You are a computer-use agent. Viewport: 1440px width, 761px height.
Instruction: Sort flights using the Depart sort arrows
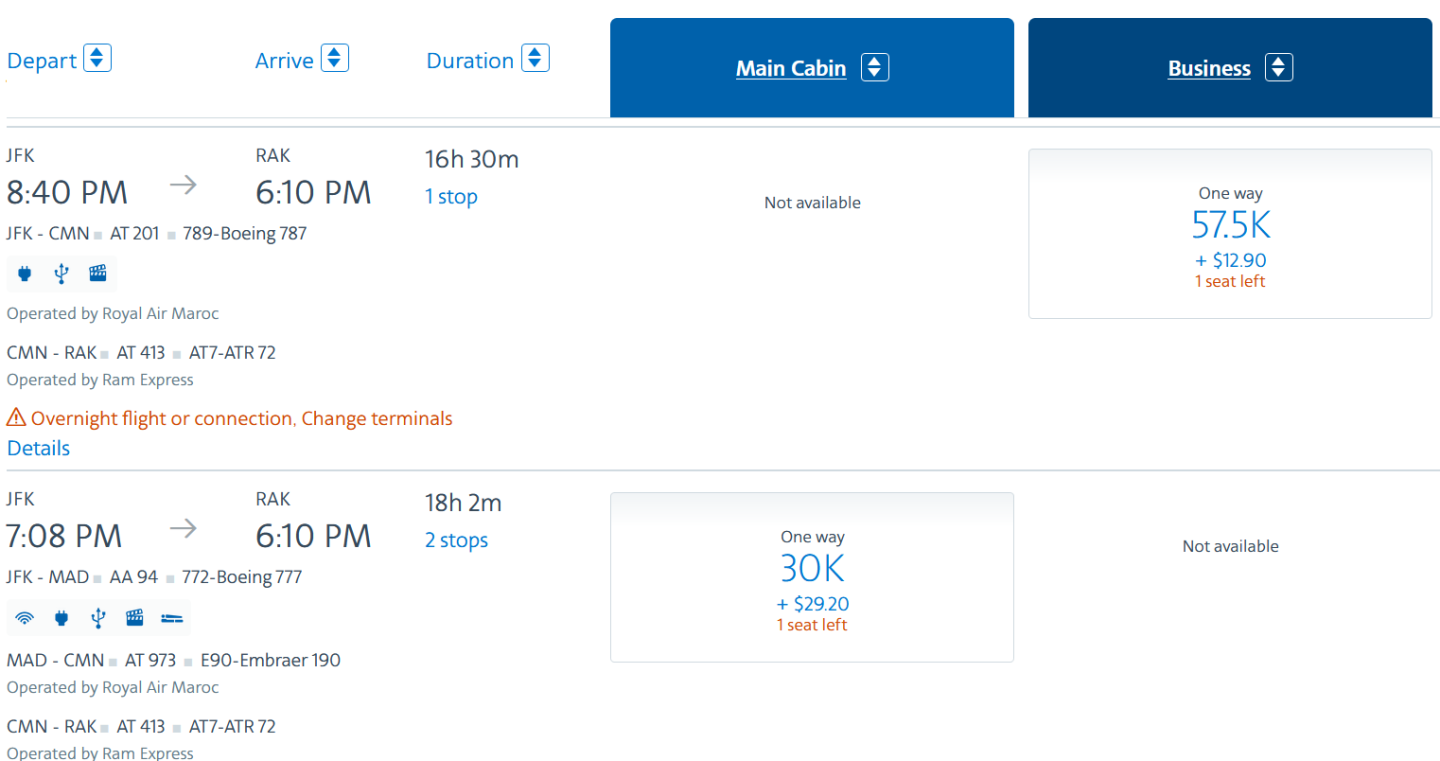pos(97,58)
